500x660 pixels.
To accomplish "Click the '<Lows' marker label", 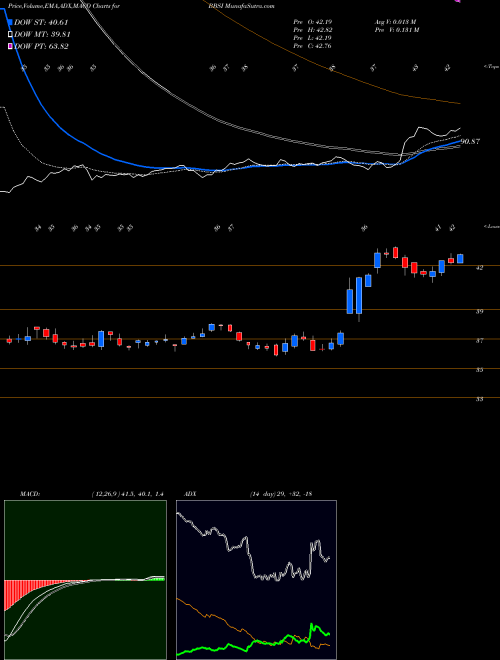I will click(491, 226).
